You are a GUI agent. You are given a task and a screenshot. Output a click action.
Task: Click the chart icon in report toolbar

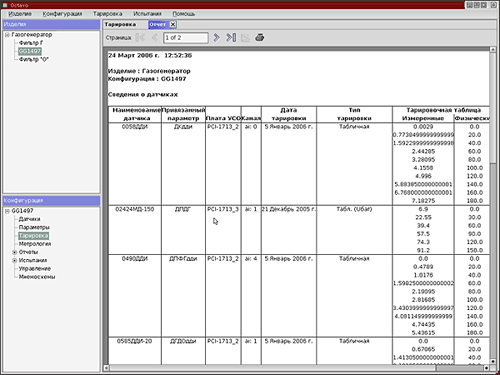pyautogui.click(x=246, y=38)
